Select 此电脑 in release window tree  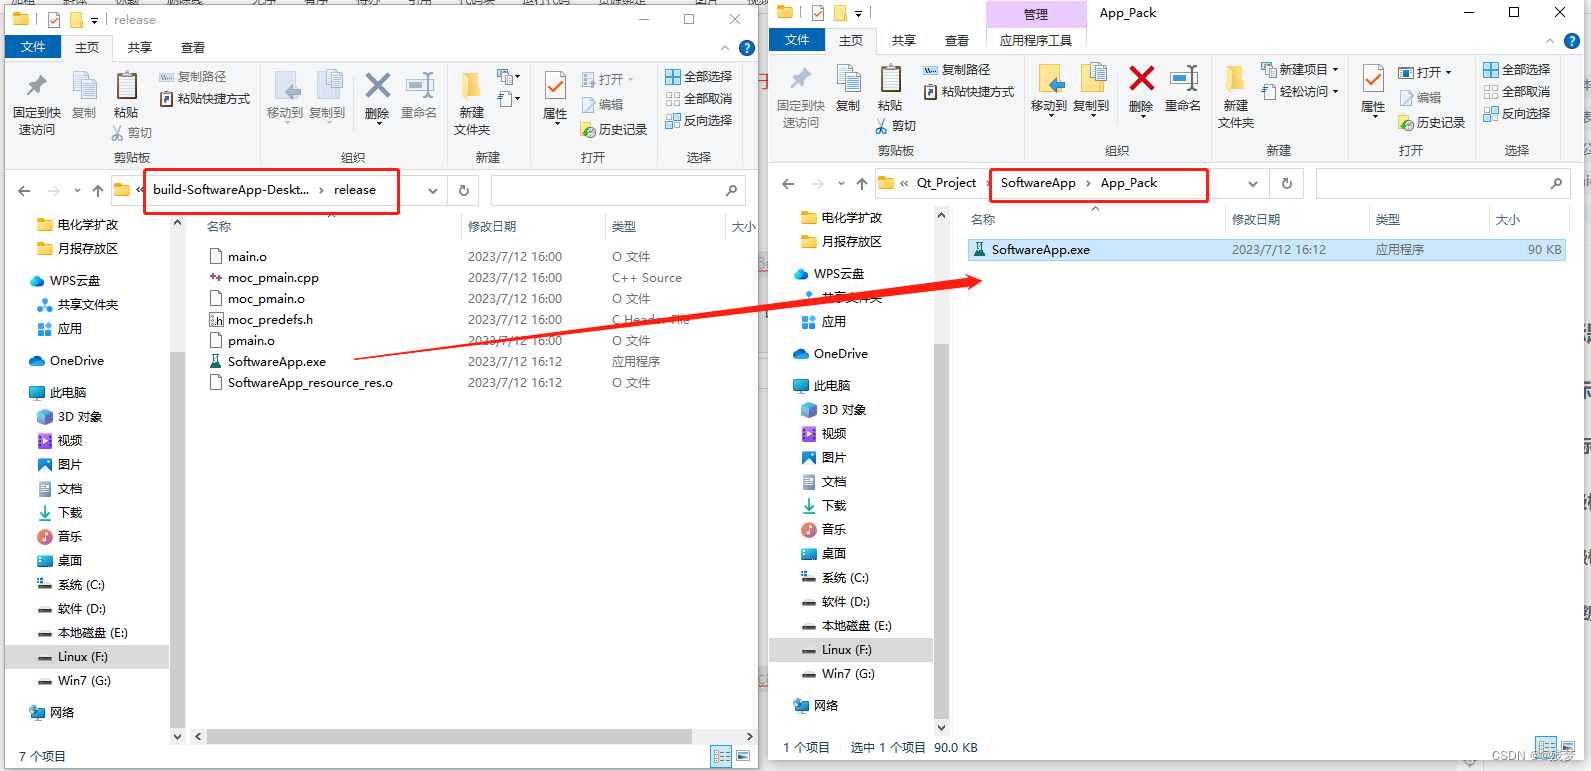pos(68,393)
